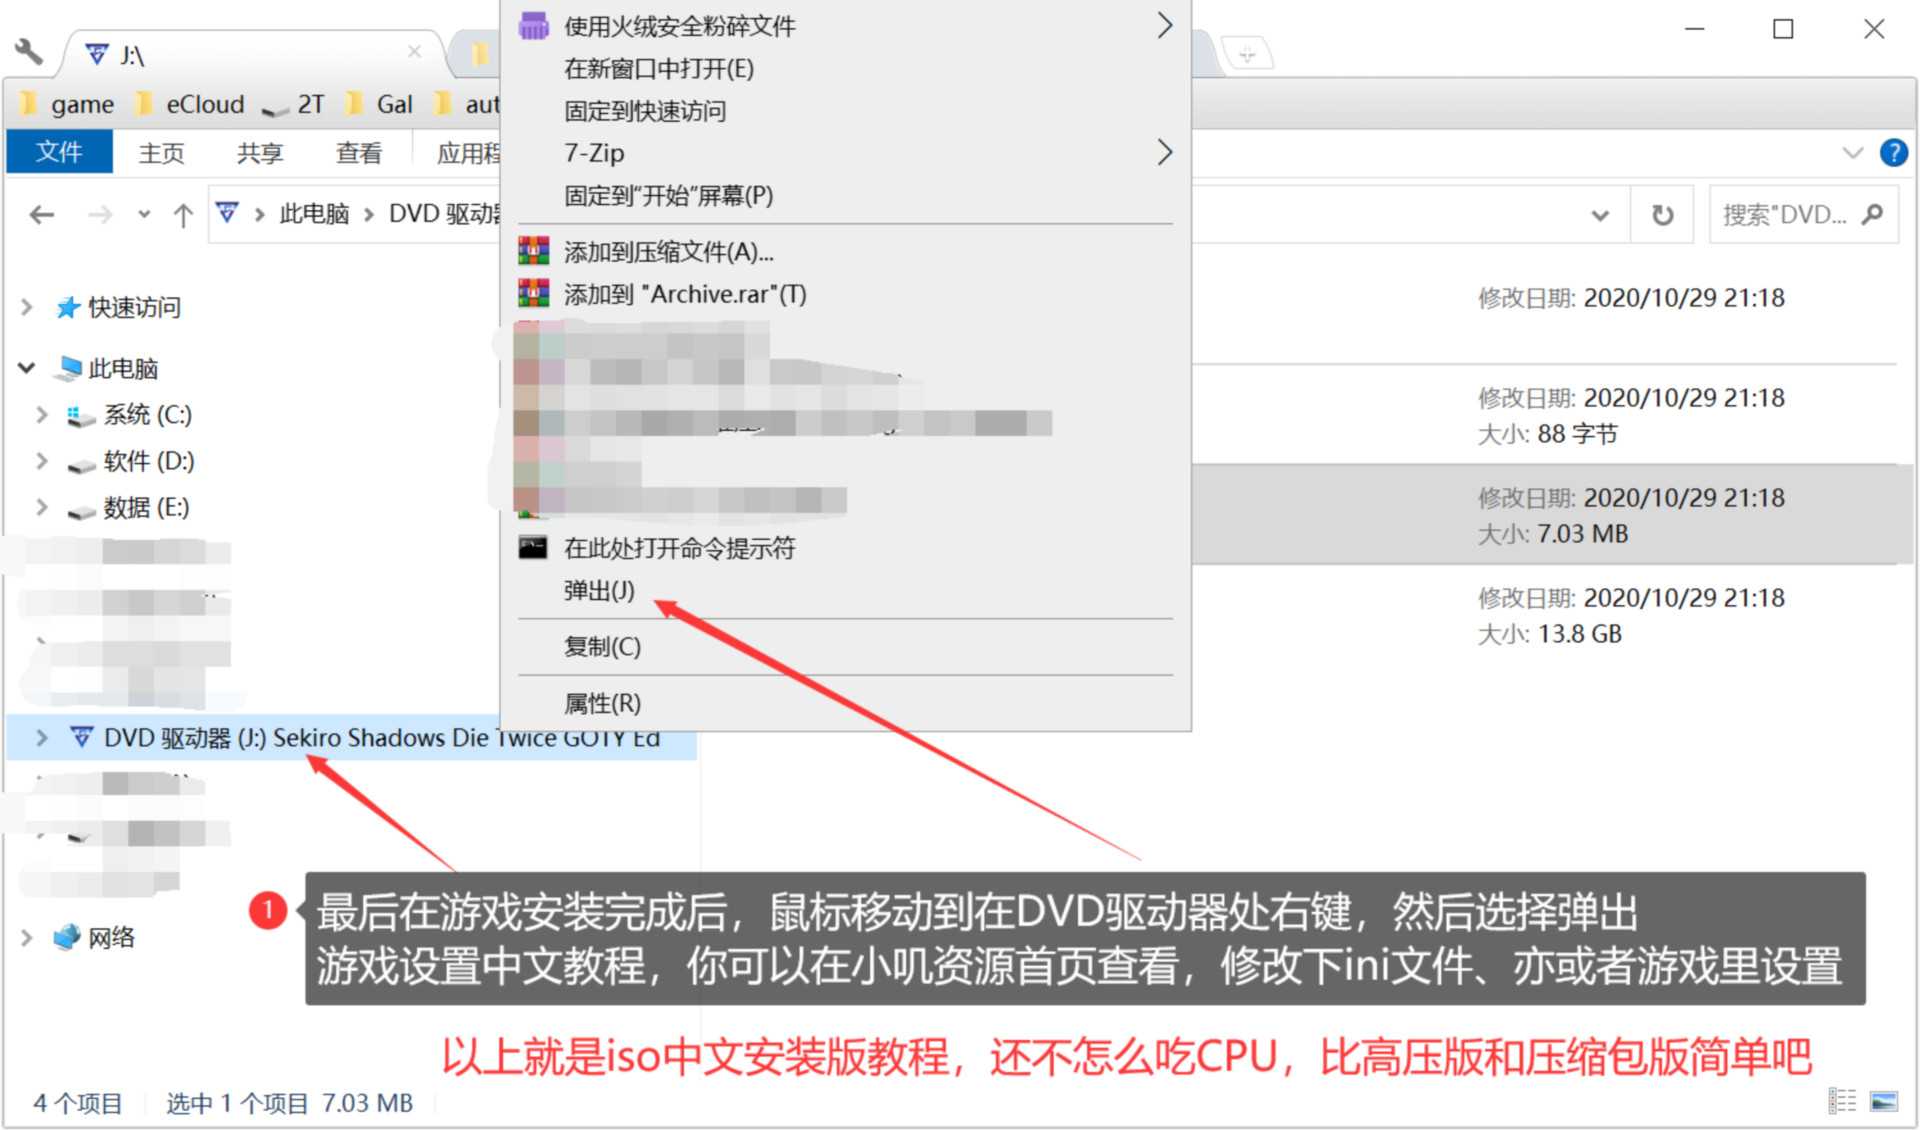Choose 属性(R) in the context menu

845,703
